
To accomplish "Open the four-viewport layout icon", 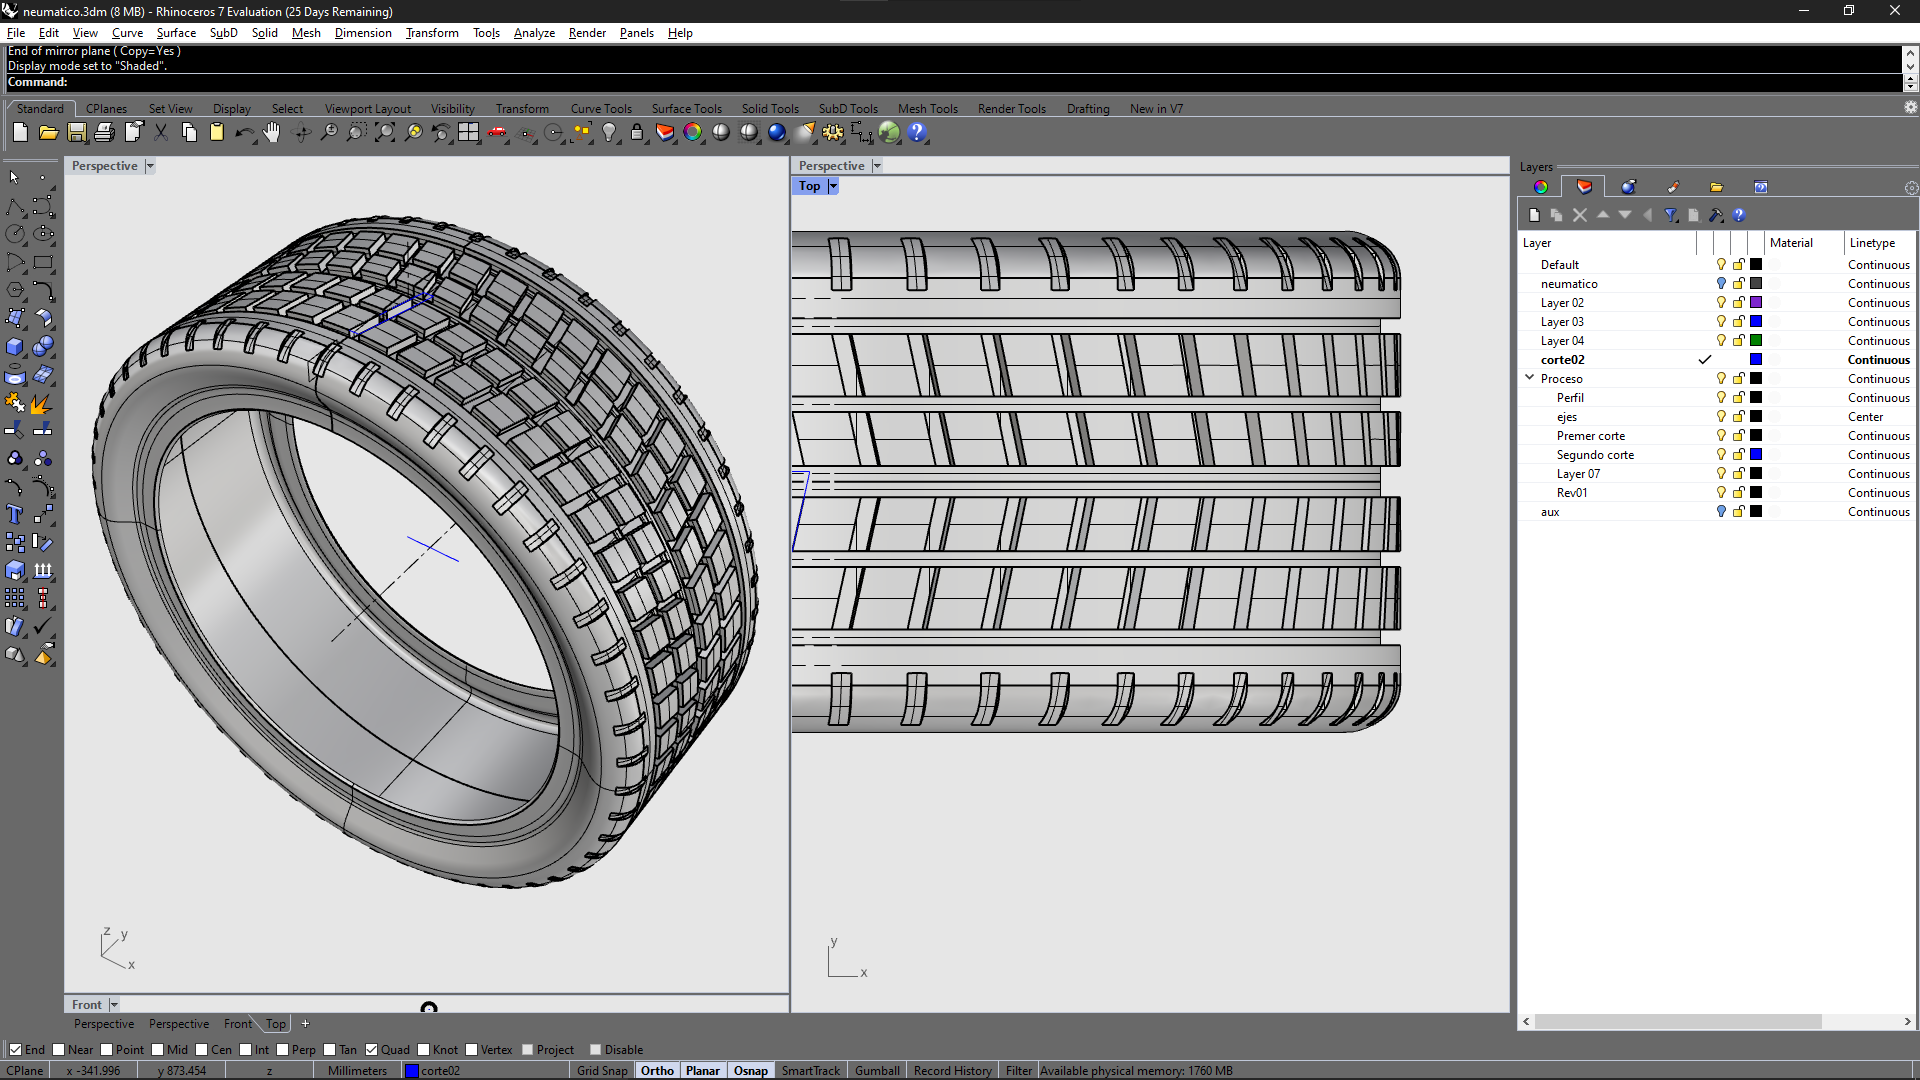I will point(469,132).
